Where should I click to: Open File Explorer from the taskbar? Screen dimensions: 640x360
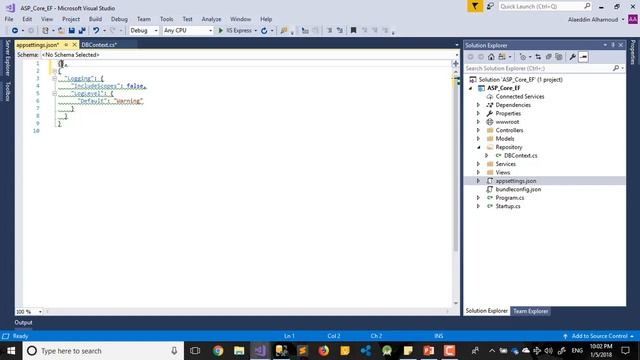point(239,351)
